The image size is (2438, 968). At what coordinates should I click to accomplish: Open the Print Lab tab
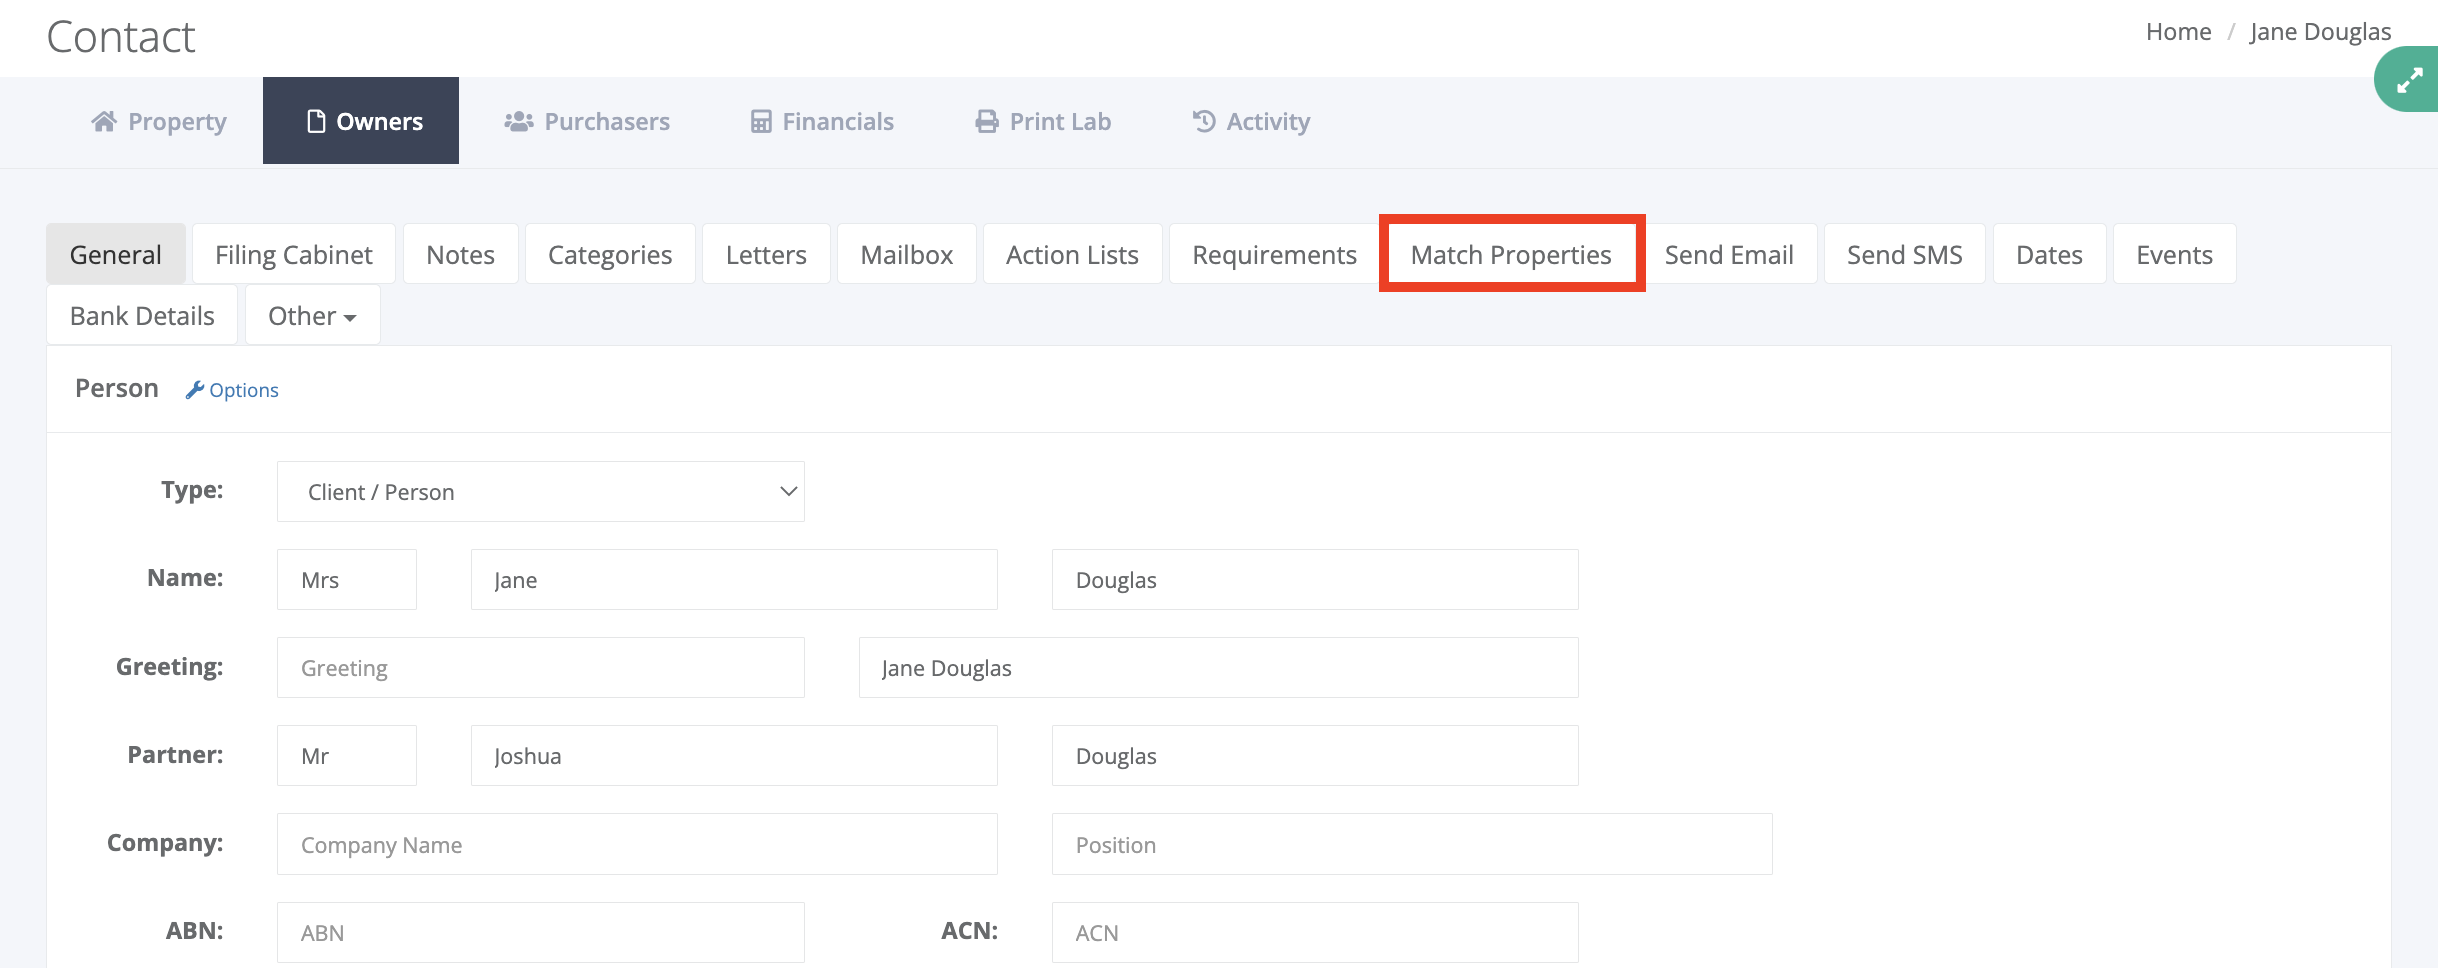(x=1043, y=121)
